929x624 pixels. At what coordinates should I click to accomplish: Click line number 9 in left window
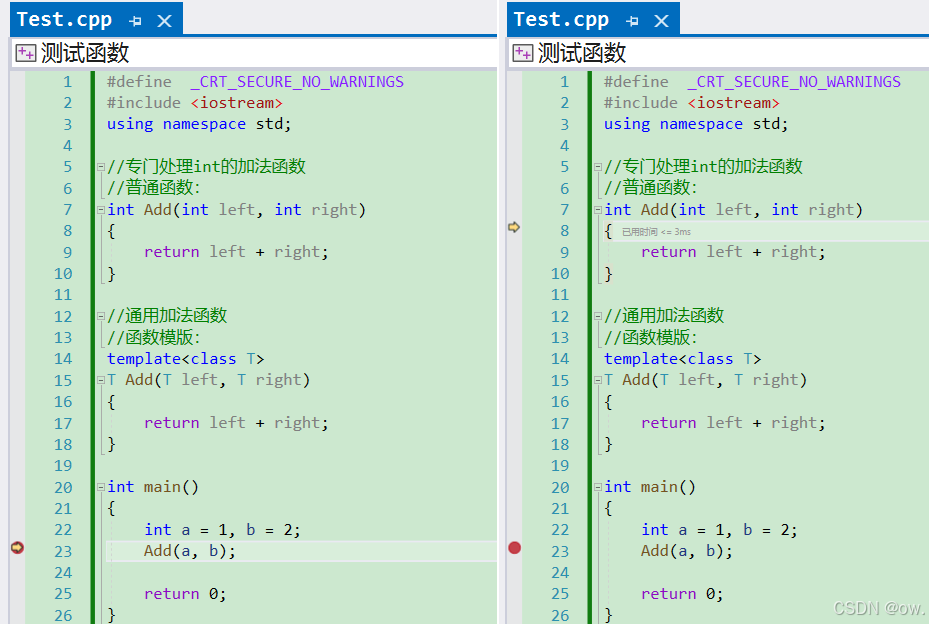coord(68,252)
